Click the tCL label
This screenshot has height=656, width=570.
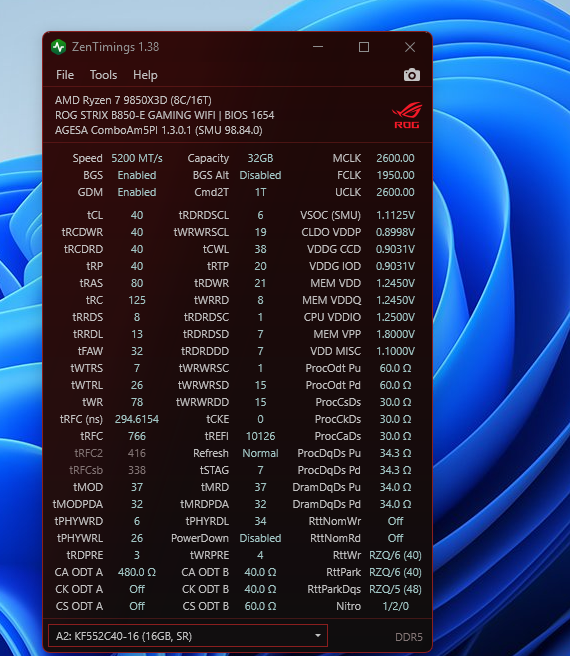[95, 215]
